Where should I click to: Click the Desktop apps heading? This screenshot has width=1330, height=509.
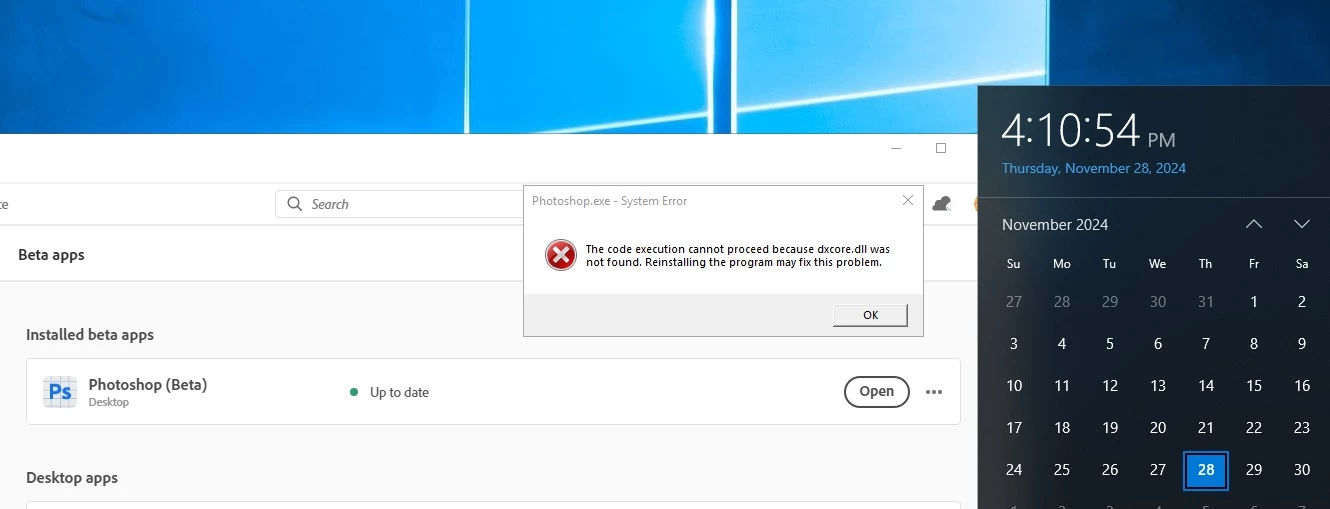[72, 478]
